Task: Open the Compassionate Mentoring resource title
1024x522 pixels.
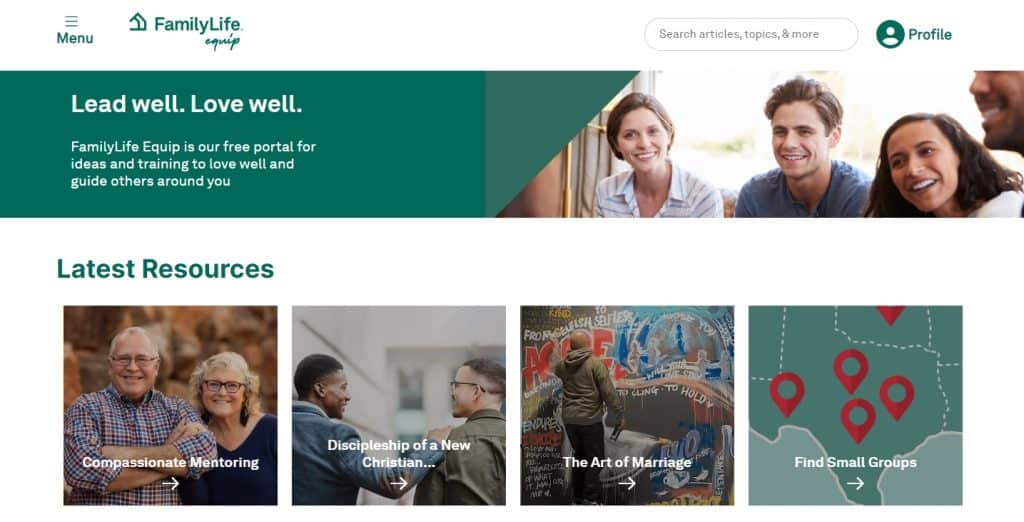Action: pos(170,462)
